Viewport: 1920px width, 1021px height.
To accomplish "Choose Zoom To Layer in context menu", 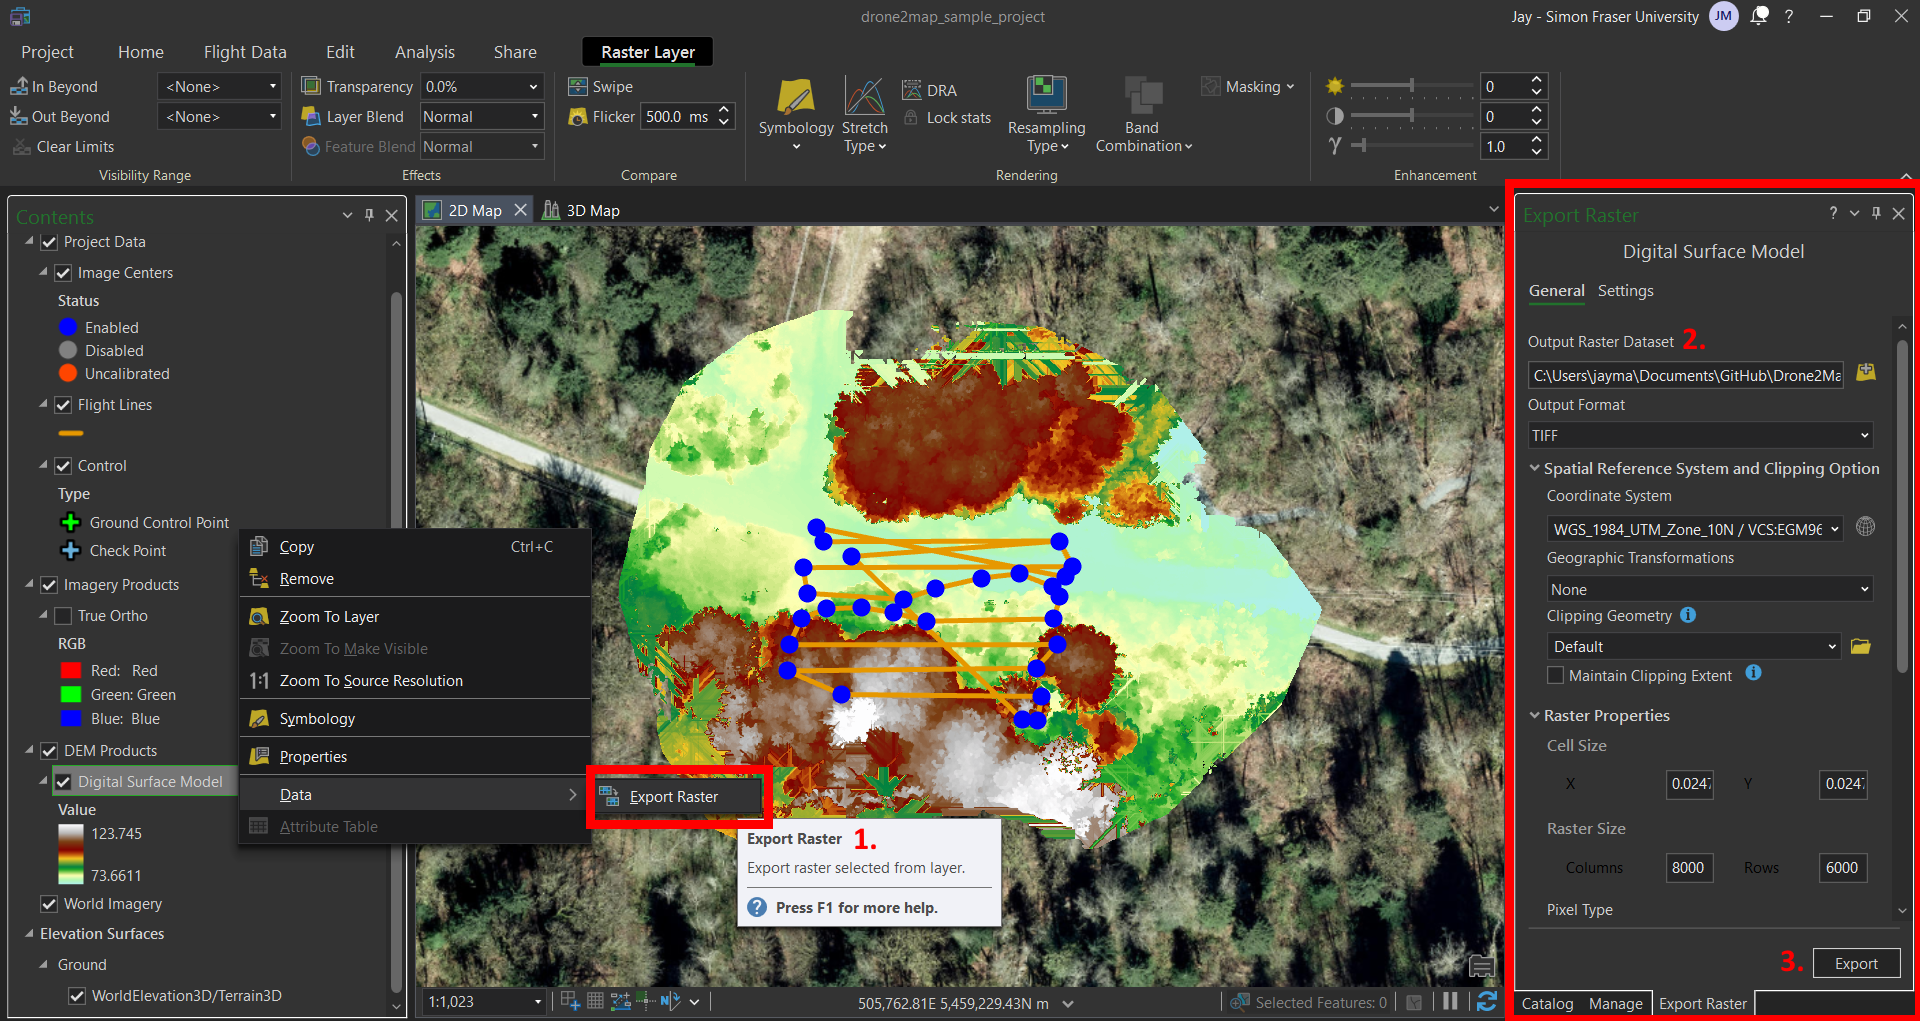I will (x=329, y=617).
